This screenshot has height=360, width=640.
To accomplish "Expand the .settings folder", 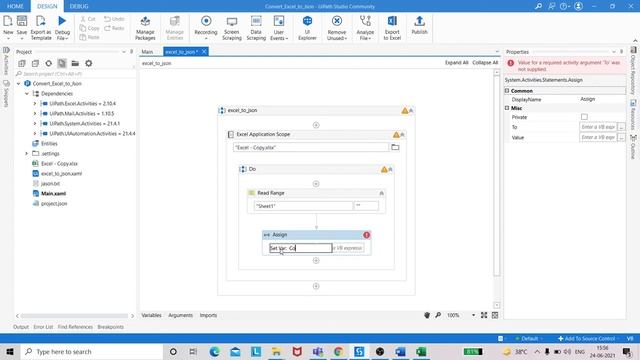I will click(x=27, y=153).
